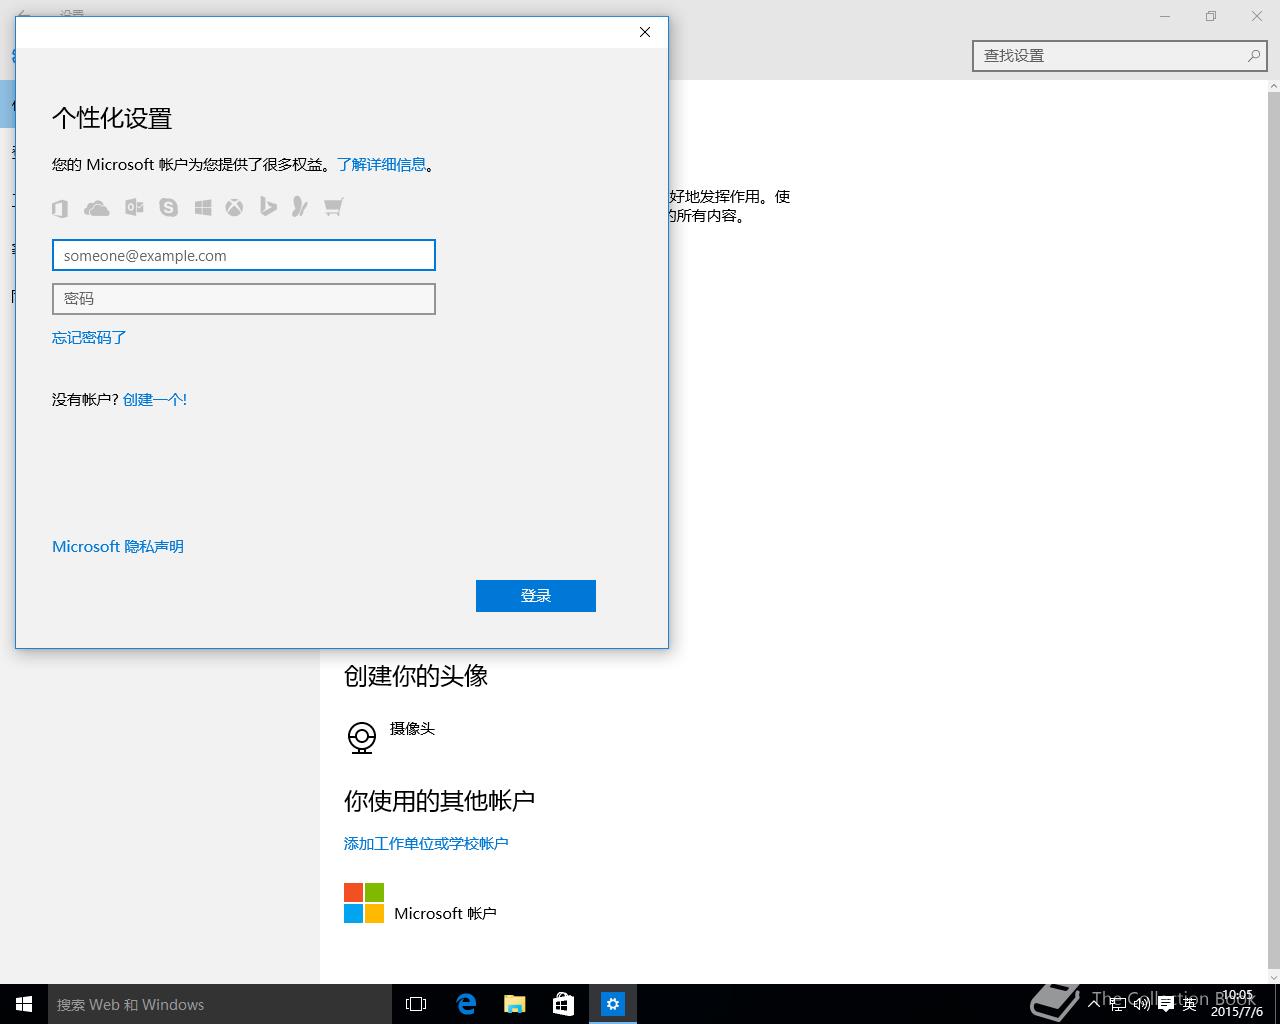This screenshot has width=1280, height=1024.
Task: Click 添加工作单位或学校帐户 link
Action: [x=426, y=843]
